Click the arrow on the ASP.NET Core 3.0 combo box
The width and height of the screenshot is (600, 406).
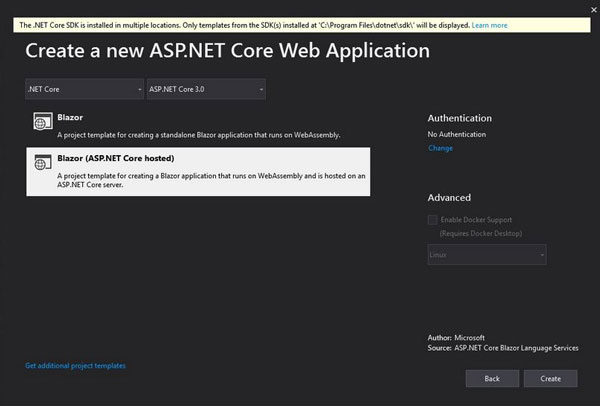coord(259,90)
